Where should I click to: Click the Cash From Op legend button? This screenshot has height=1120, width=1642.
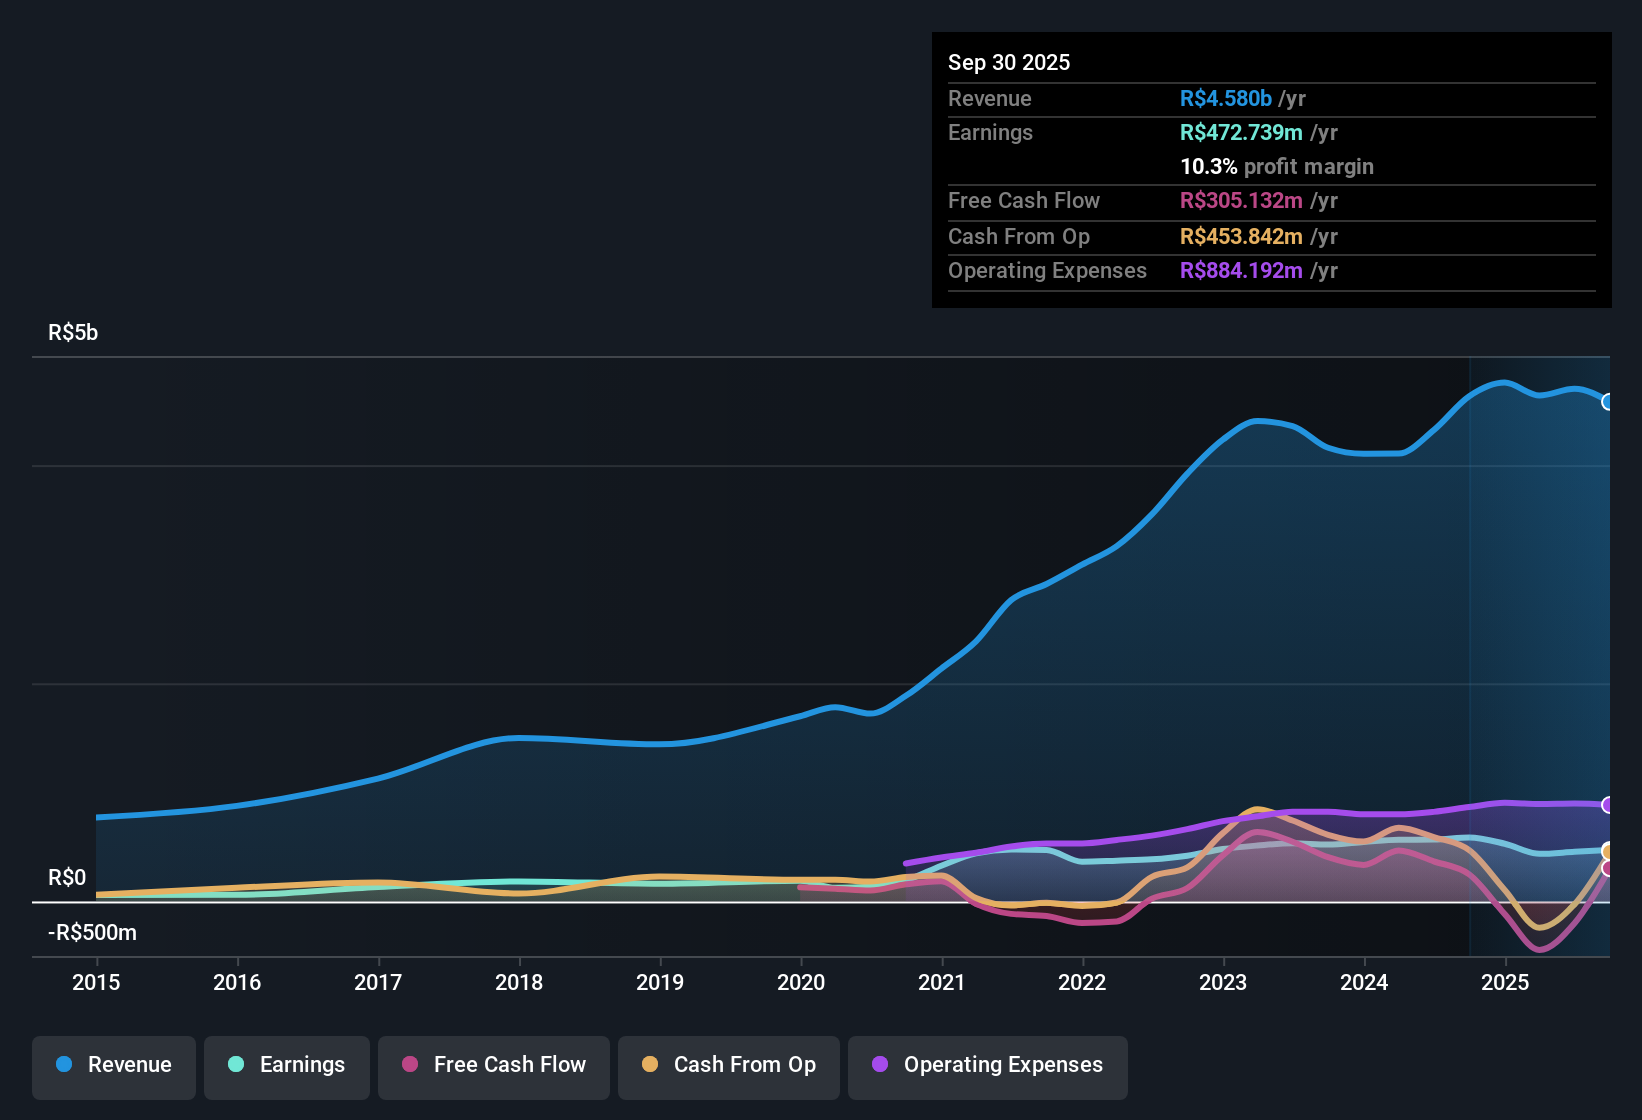pyautogui.click(x=728, y=1065)
